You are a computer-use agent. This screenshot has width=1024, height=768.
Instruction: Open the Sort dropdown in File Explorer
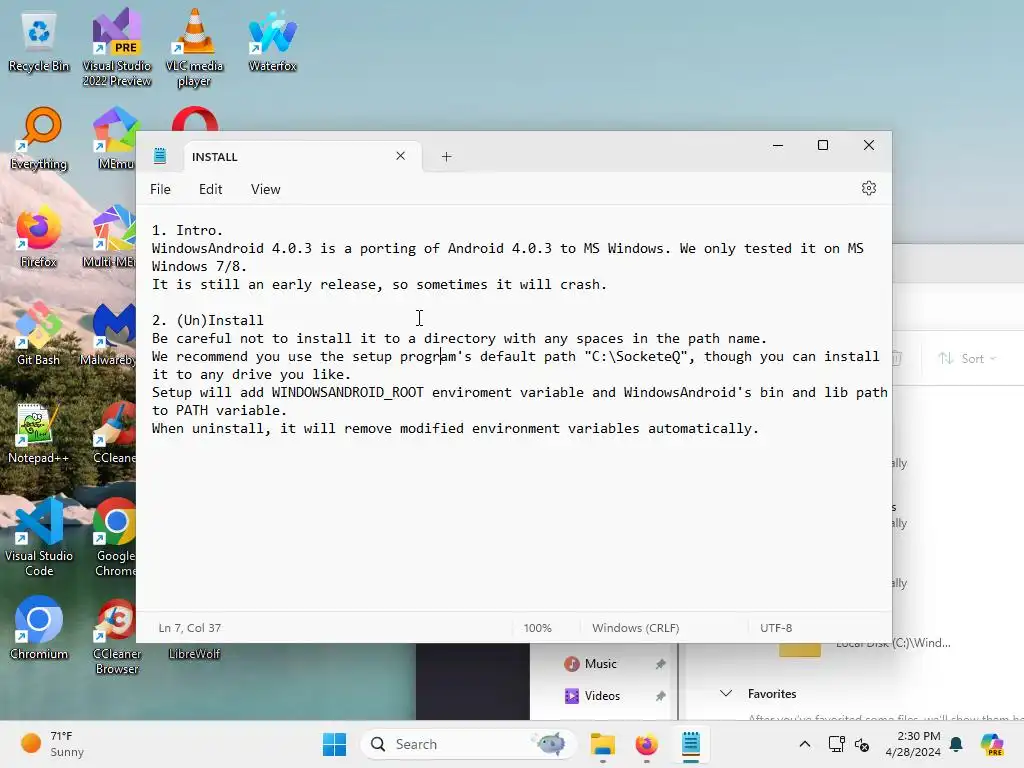[967, 358]
